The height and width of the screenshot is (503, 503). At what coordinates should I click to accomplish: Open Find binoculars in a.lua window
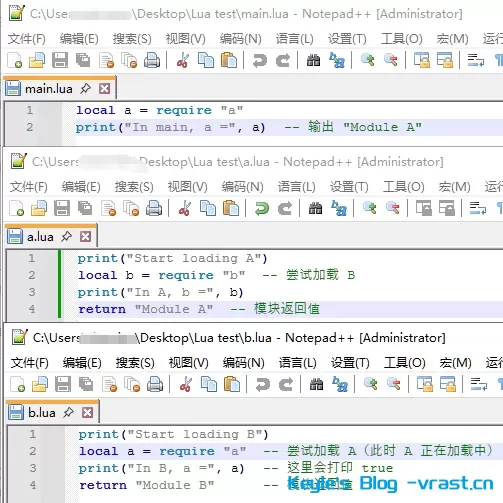315,209
